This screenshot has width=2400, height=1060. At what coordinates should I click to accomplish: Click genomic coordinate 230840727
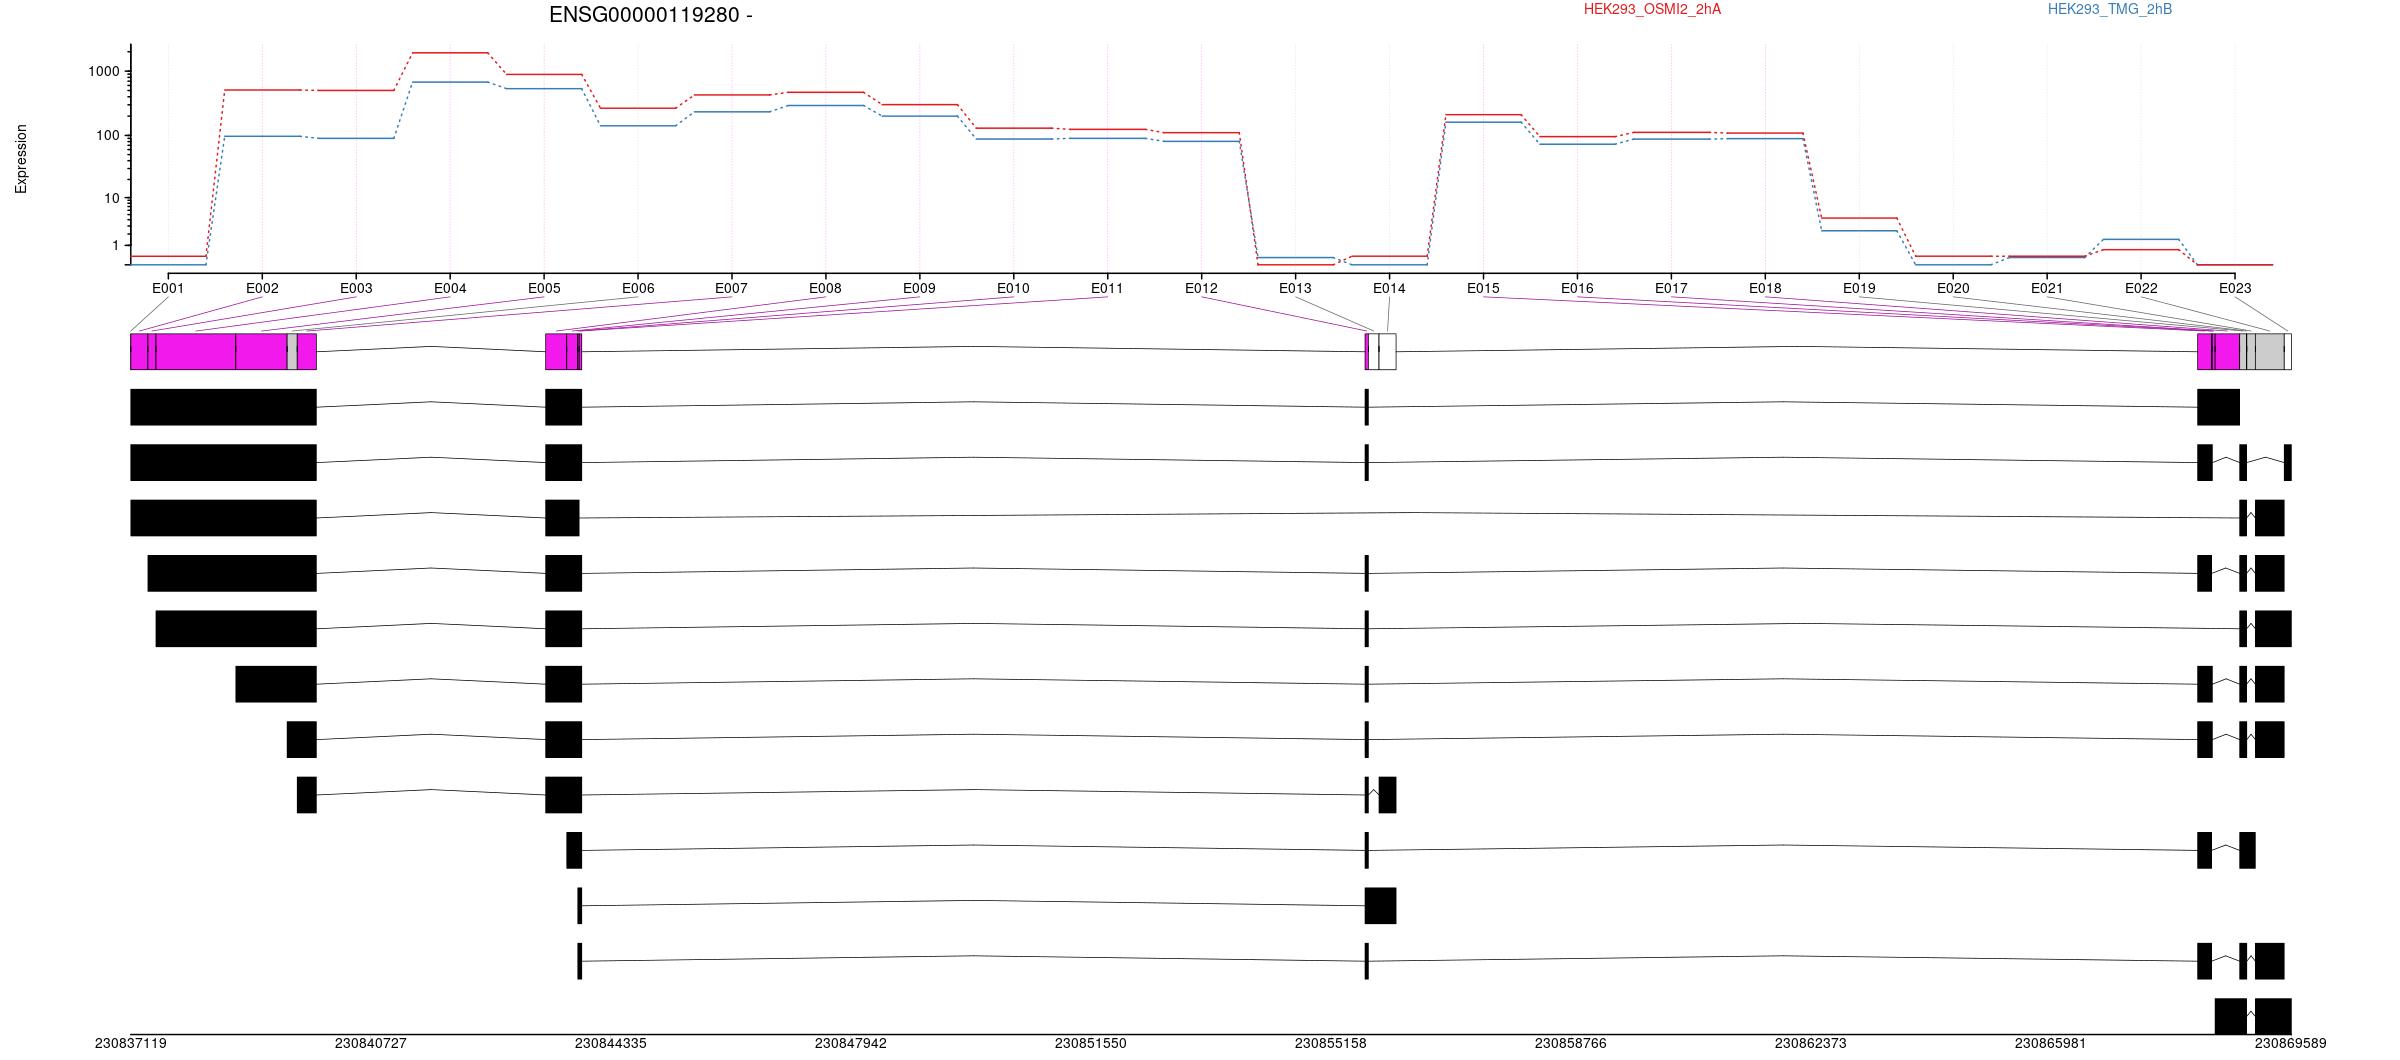(x=371, y=1043)
